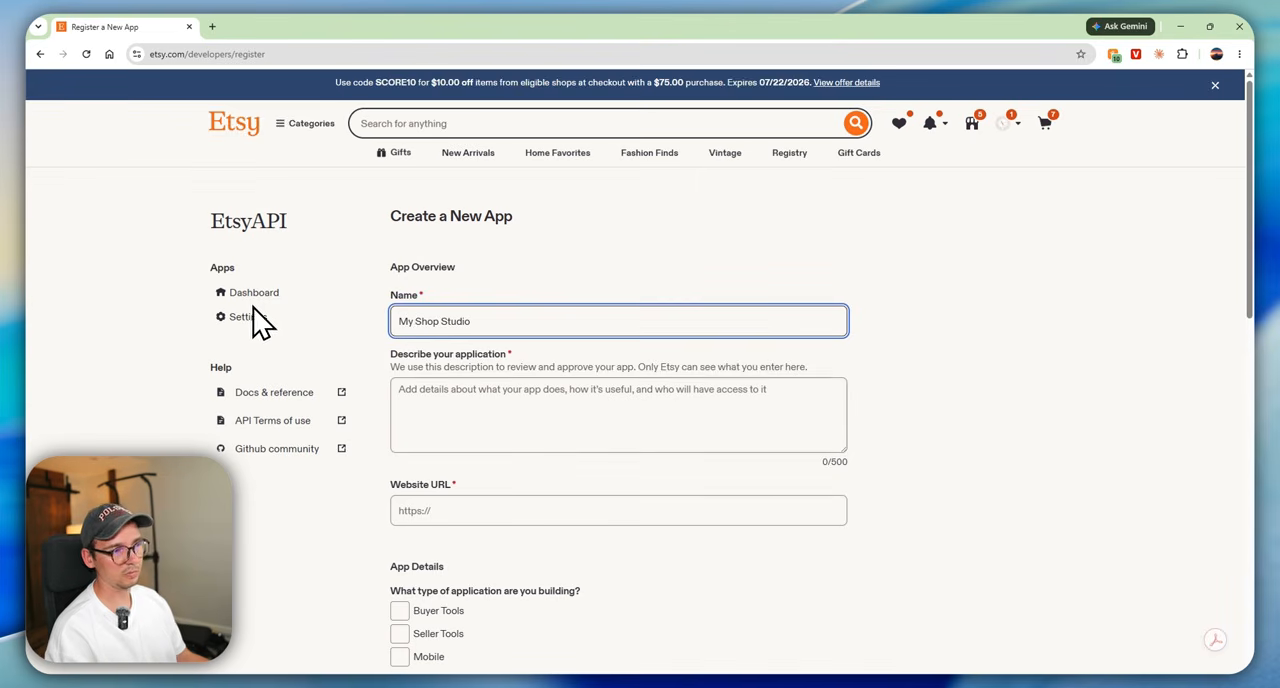
Task: Click the app Name field
Action: 619,321
